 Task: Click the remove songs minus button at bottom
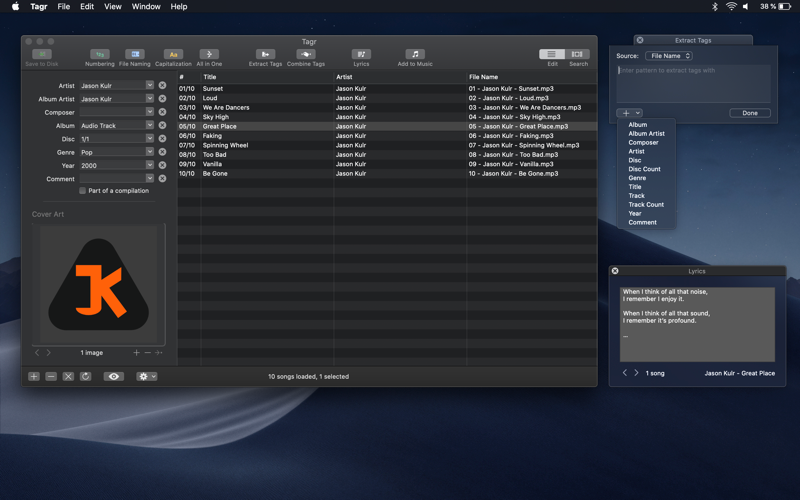[x=51, y=376]
